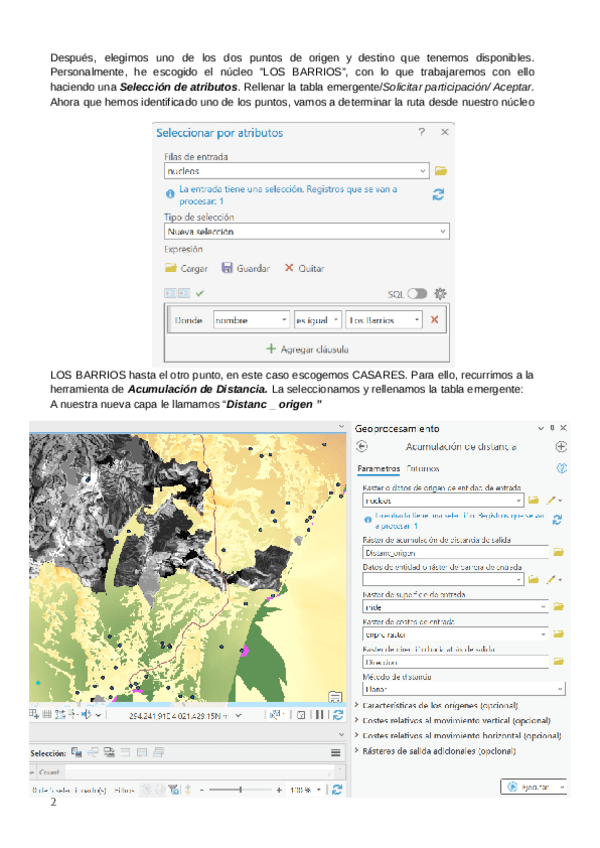Open tool help icon in Geoprocesamiento pane

562,468
